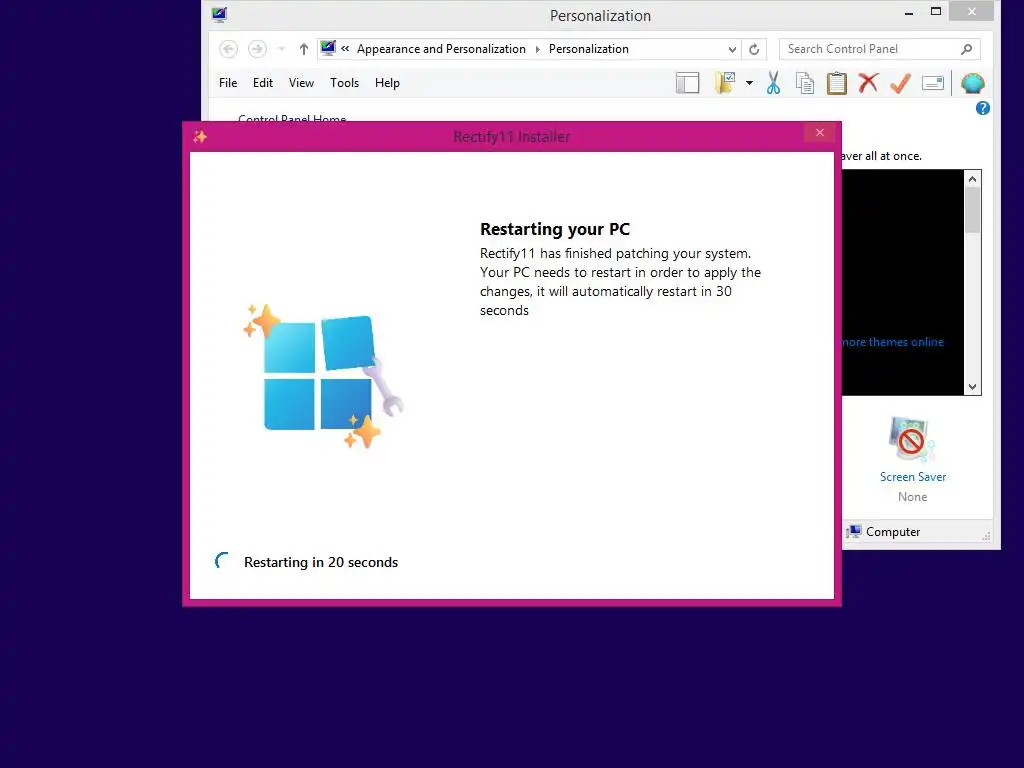Click the Rectify11 sparkle title bar icon

point(200,136)
